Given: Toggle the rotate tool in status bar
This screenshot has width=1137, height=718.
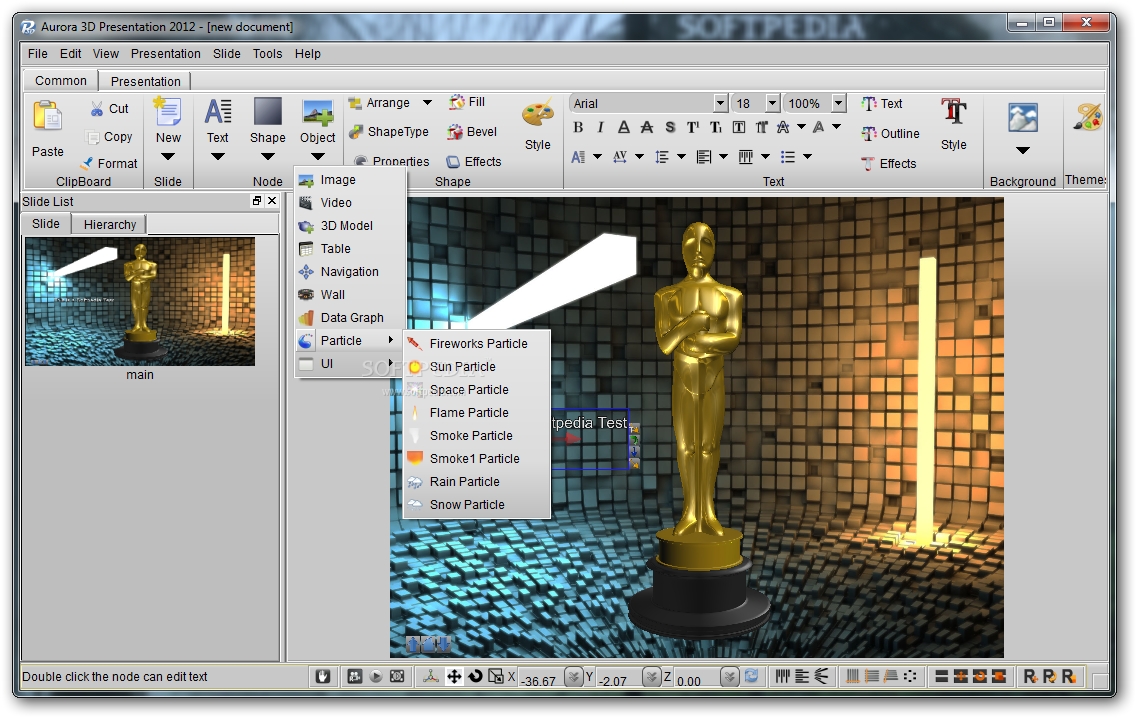Looking at the screenshot, I should point(475,676).
